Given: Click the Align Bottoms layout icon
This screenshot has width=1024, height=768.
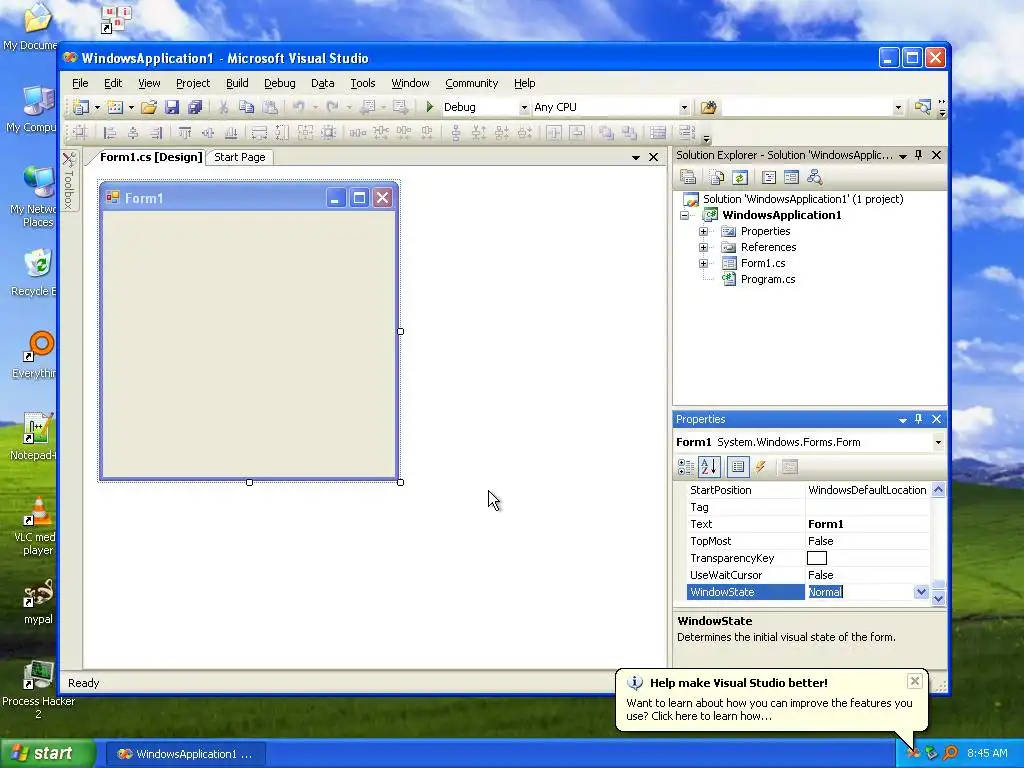Looking at the screenshot, I should 231,133.
